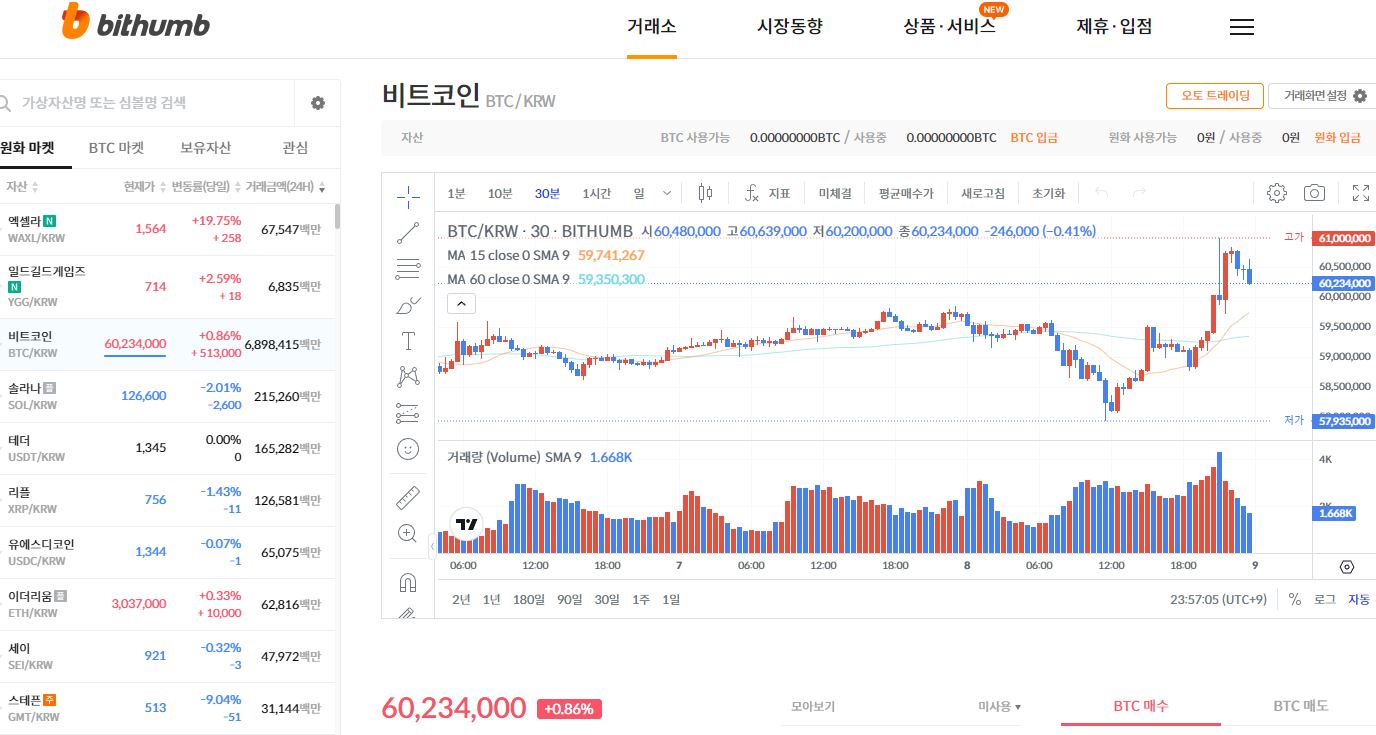Open chart settings via the gear icon
The width and height of the screenshot is (1376, 735).
click(1276, 192)
